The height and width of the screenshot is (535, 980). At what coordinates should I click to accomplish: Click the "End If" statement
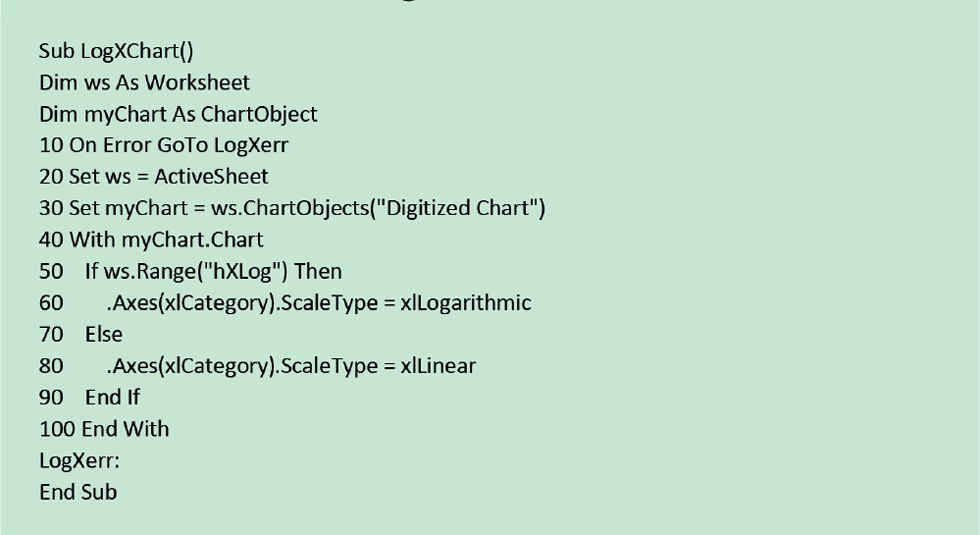[112, 397]
